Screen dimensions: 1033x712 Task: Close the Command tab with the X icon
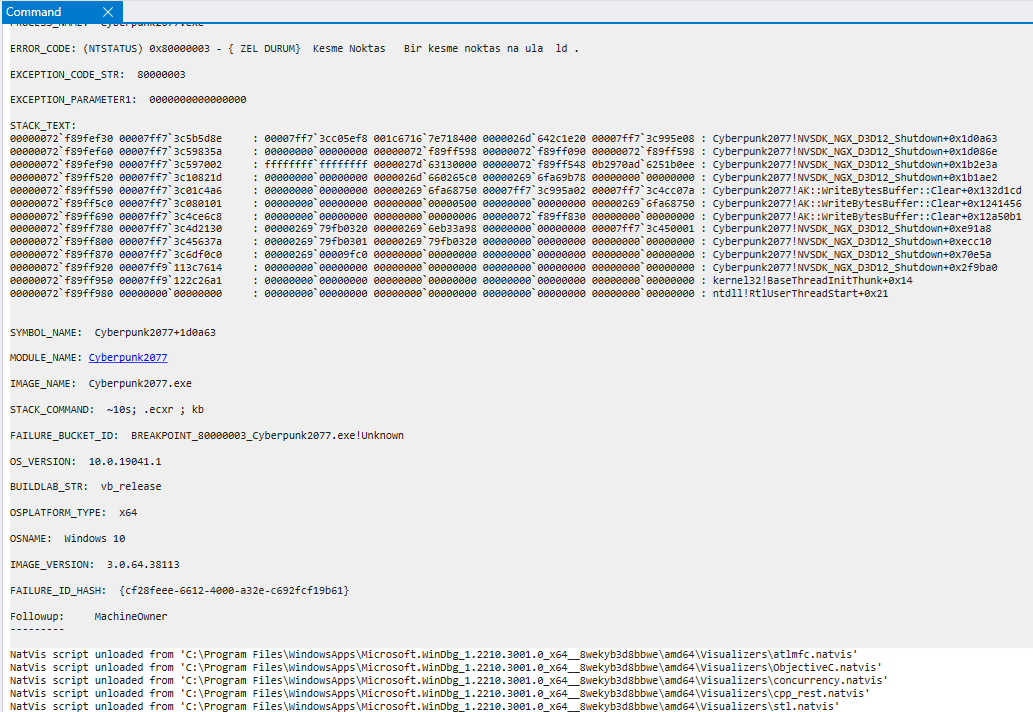(108, 12)
